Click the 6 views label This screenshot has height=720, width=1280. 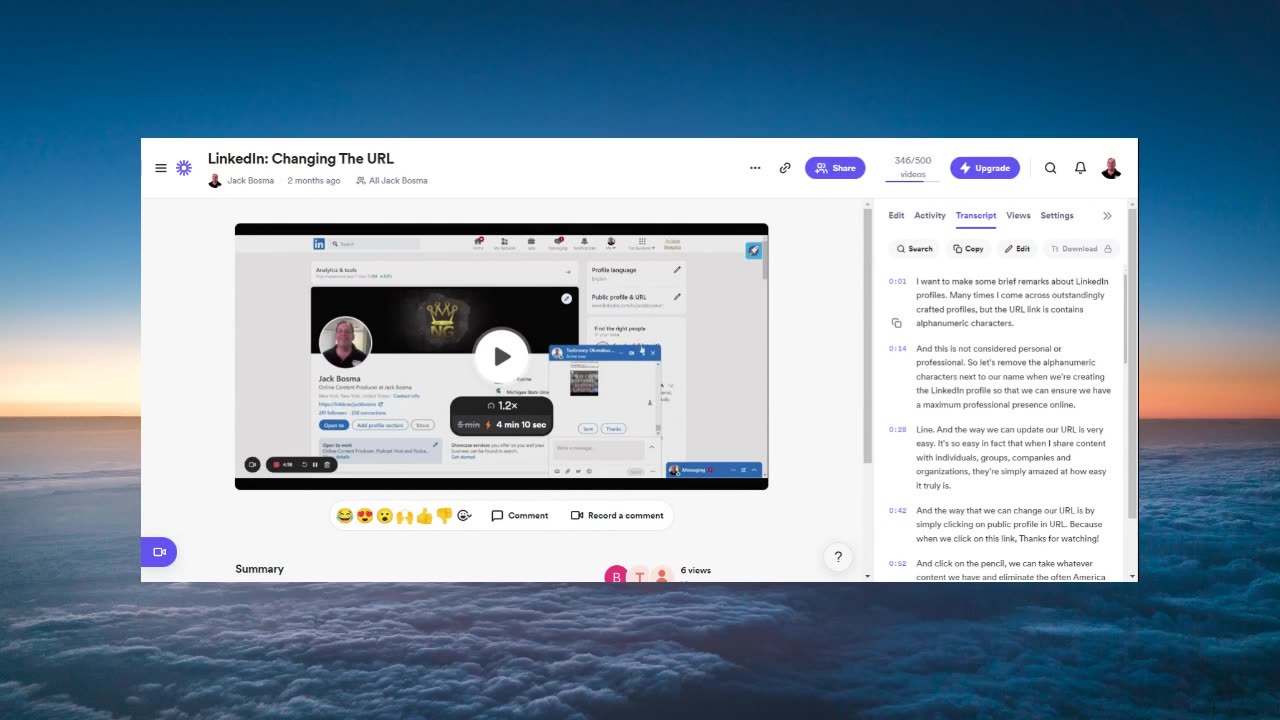[695, 570]
